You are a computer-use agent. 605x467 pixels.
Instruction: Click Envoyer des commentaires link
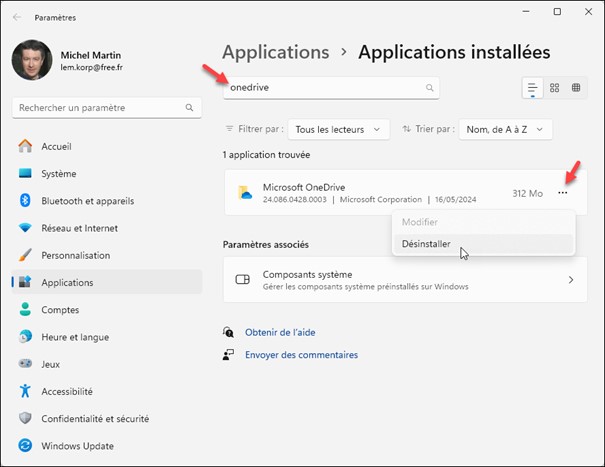[x=301, y=354]
